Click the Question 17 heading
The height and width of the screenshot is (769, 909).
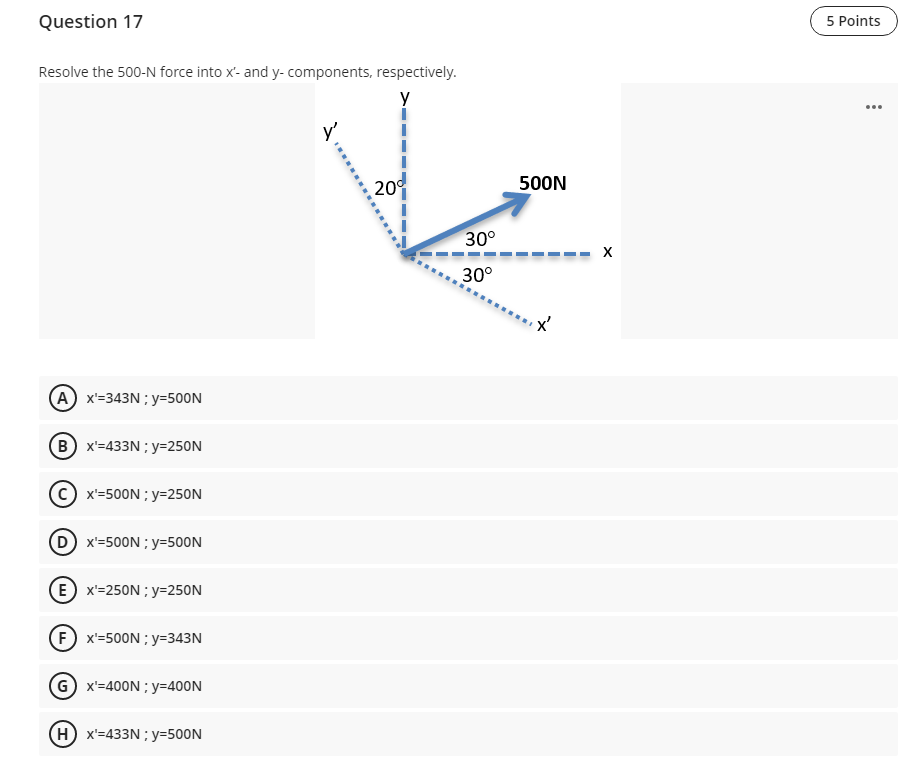[x=91, y=21]
